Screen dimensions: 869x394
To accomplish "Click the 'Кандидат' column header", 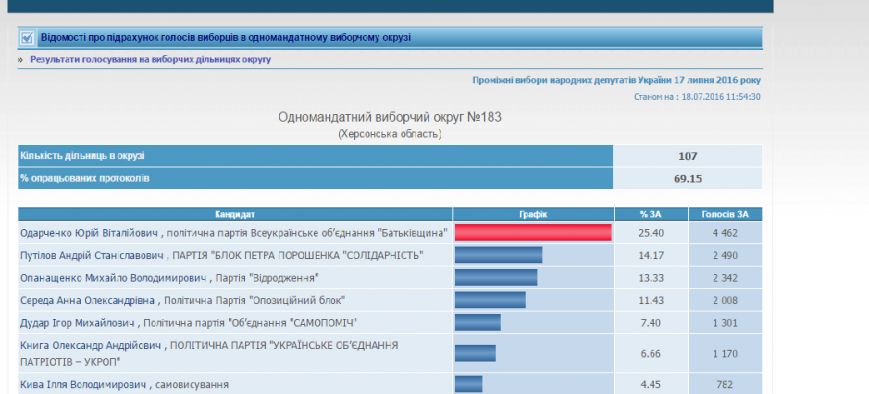I will [x=235, y=214].
